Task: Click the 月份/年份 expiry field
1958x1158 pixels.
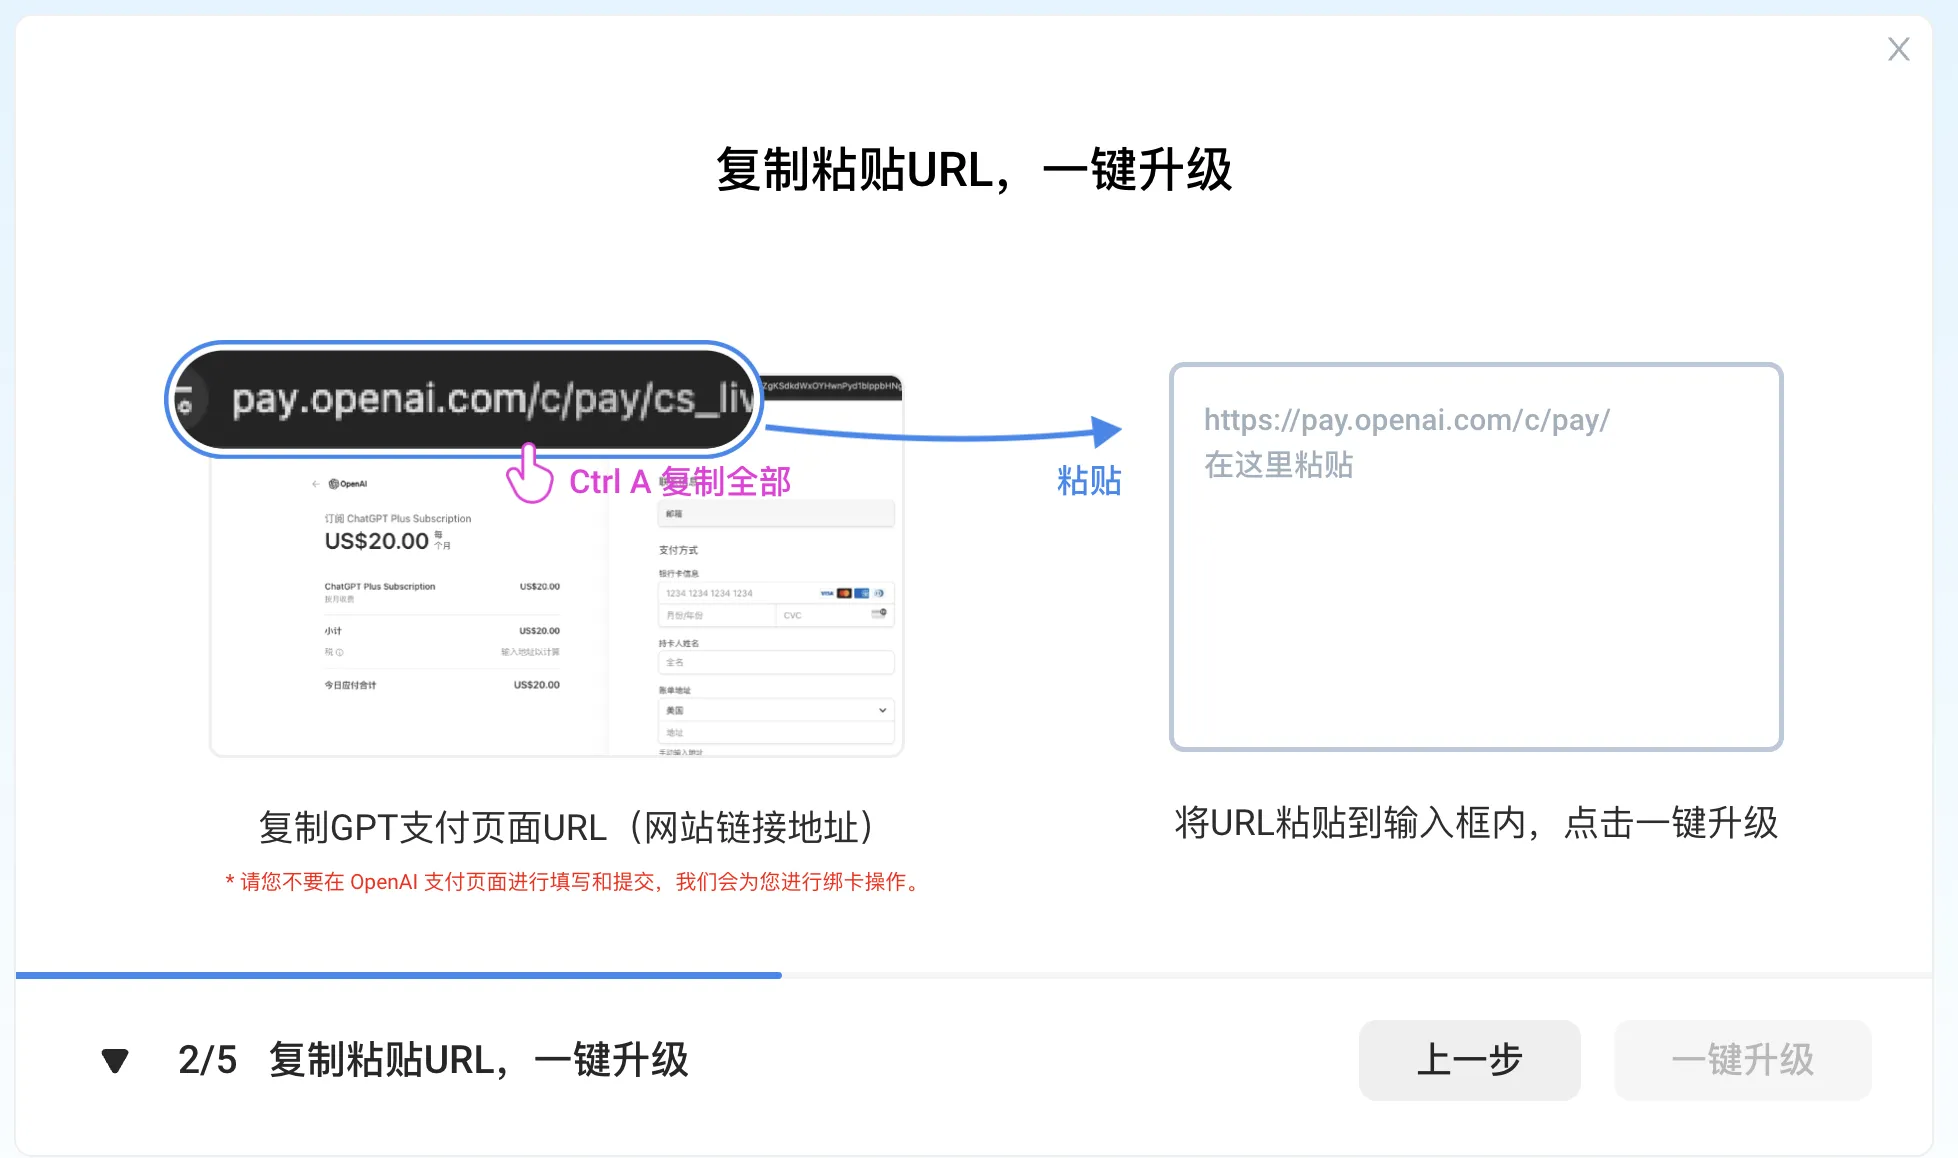Action: pos(717,615)
